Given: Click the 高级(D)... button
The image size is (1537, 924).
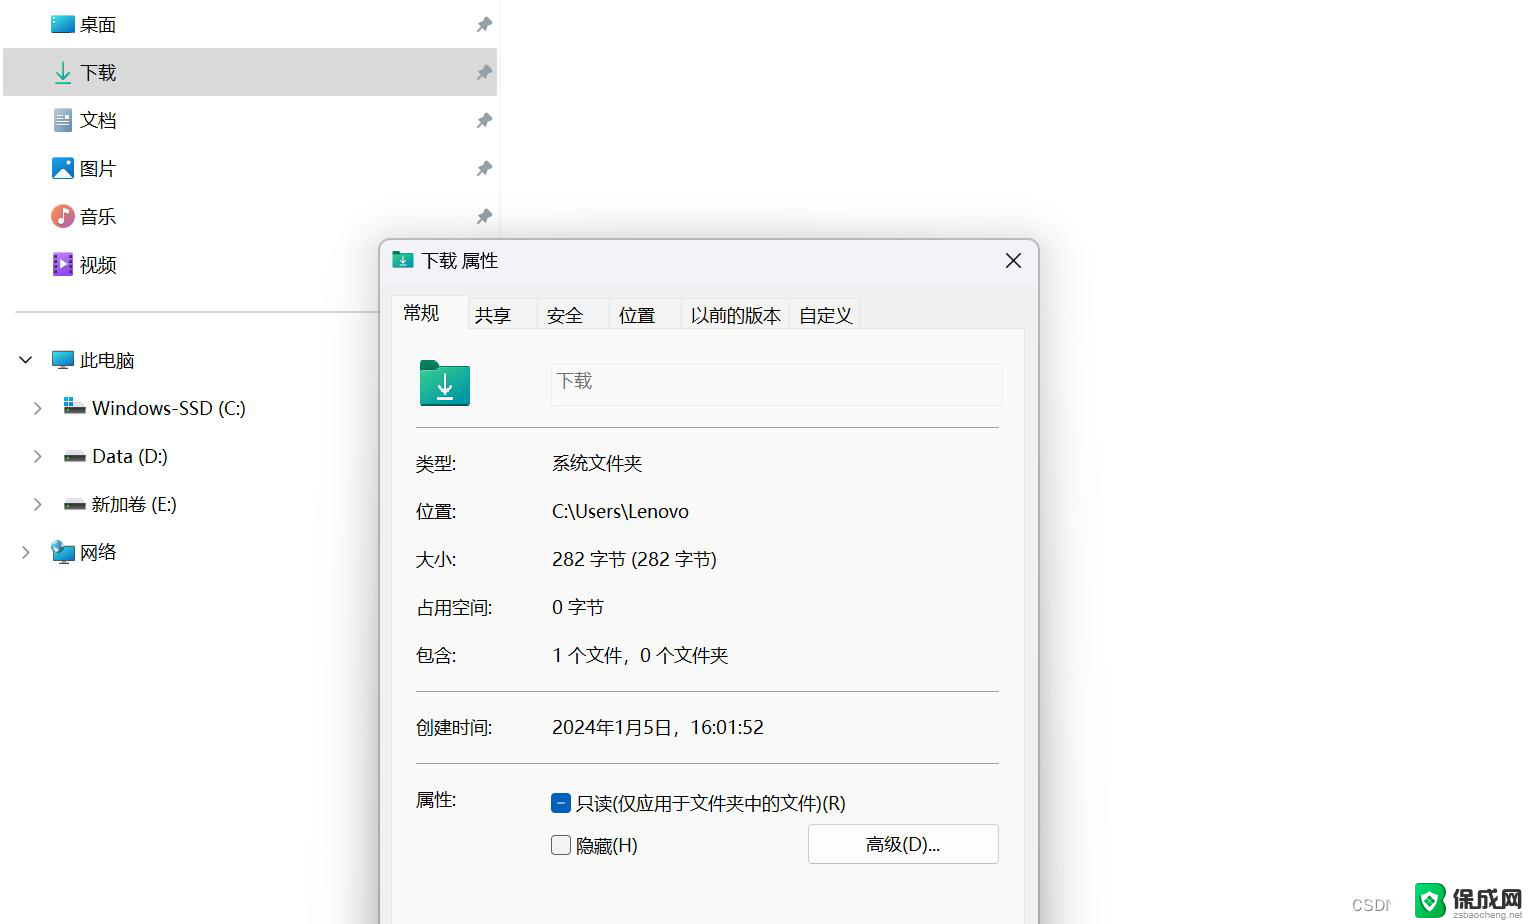Looking at the screenshot, I should point(903,844).
